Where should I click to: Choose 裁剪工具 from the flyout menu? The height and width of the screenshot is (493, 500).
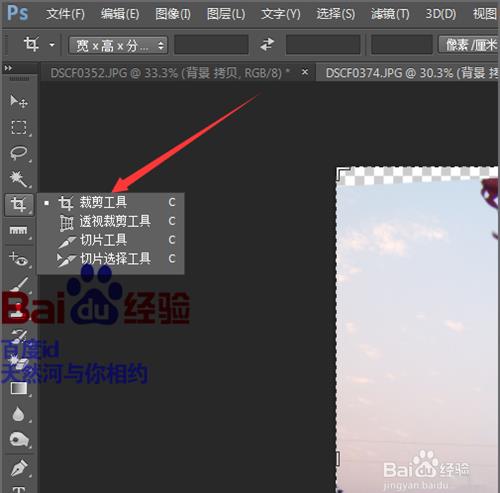[110, 202]
